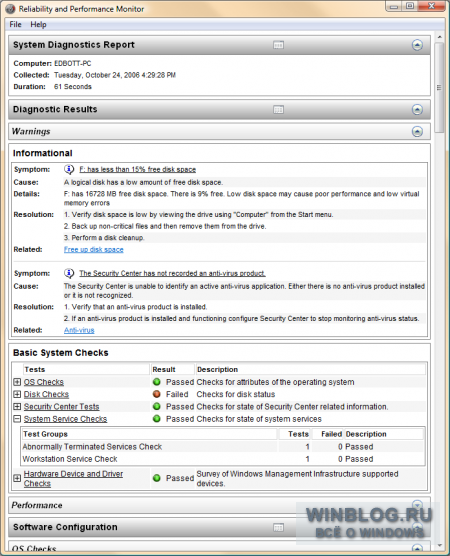
Task: Open the low free disk space symptom link
Action: click(138, 169)
